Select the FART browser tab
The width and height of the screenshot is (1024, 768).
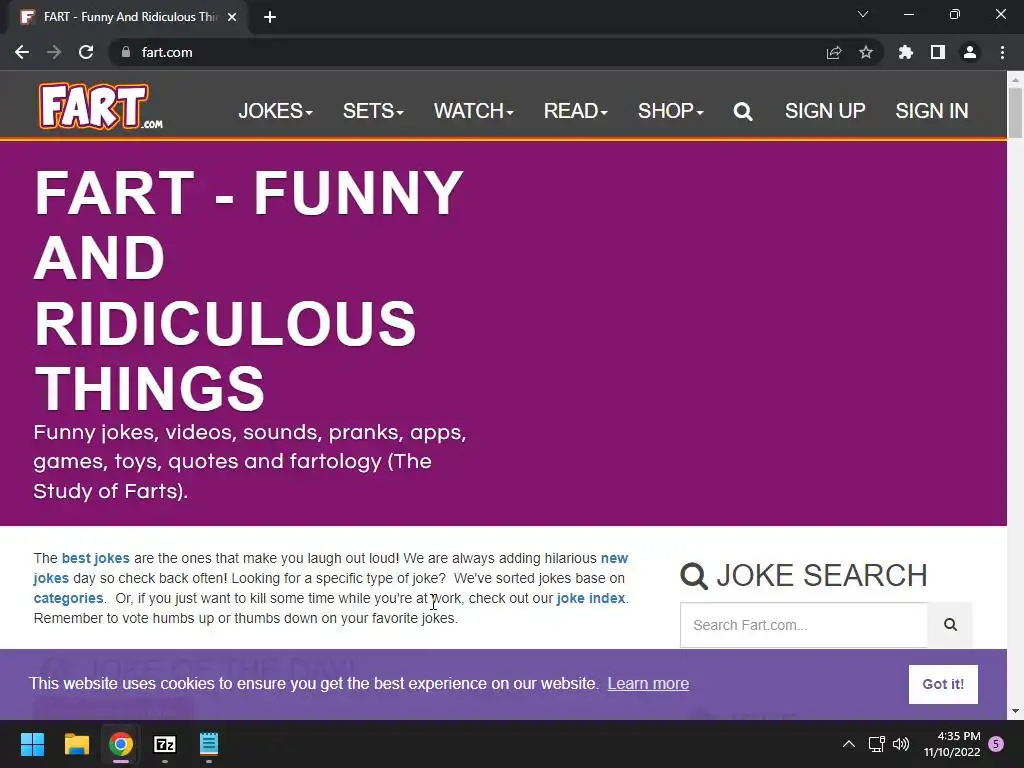pyautogui.click(x=129, y=17)
